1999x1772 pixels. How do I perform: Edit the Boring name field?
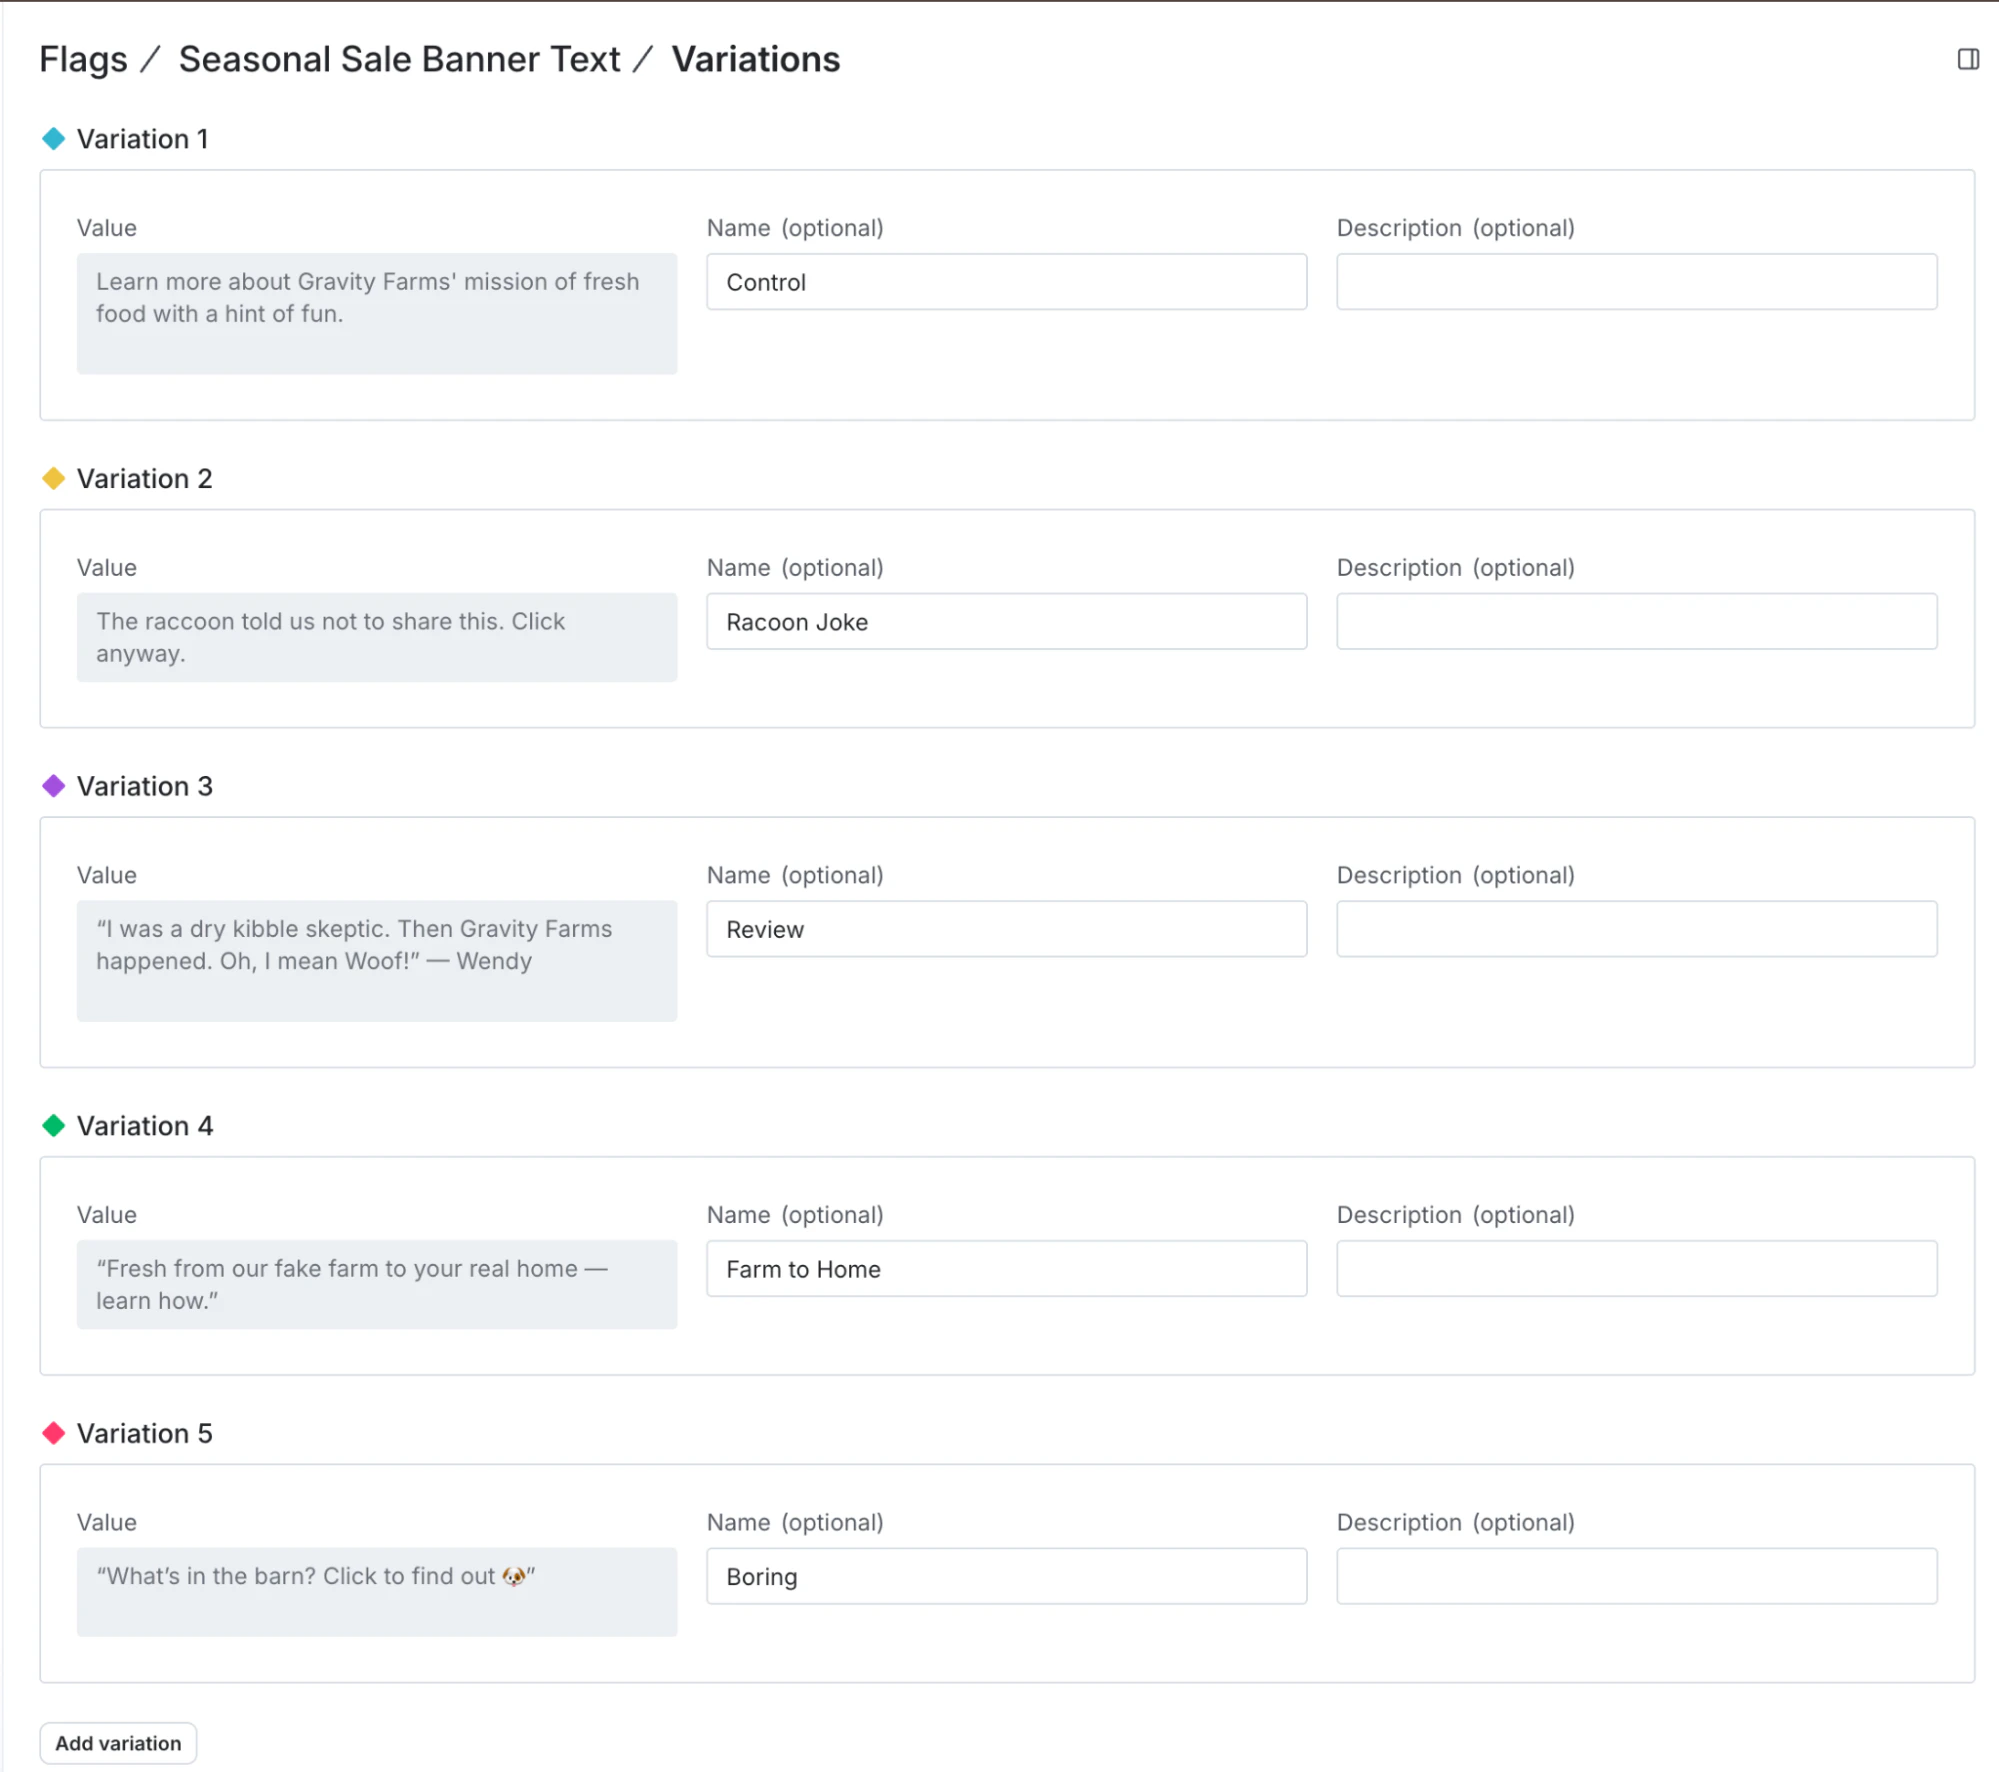(1005, 1576)
